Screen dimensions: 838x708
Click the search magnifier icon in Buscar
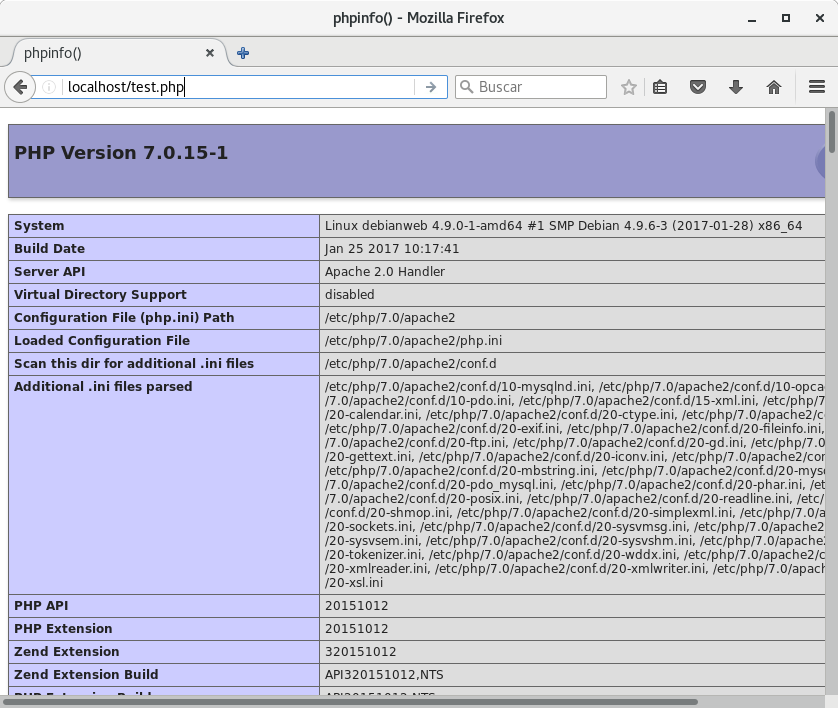pyautogui.click(x=466, y=87)
